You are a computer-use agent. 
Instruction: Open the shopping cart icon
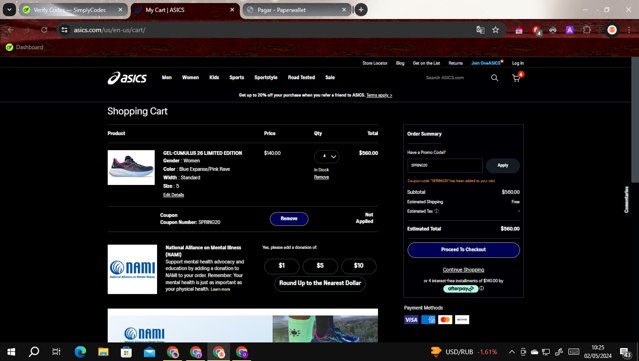[x=516, y=78]
